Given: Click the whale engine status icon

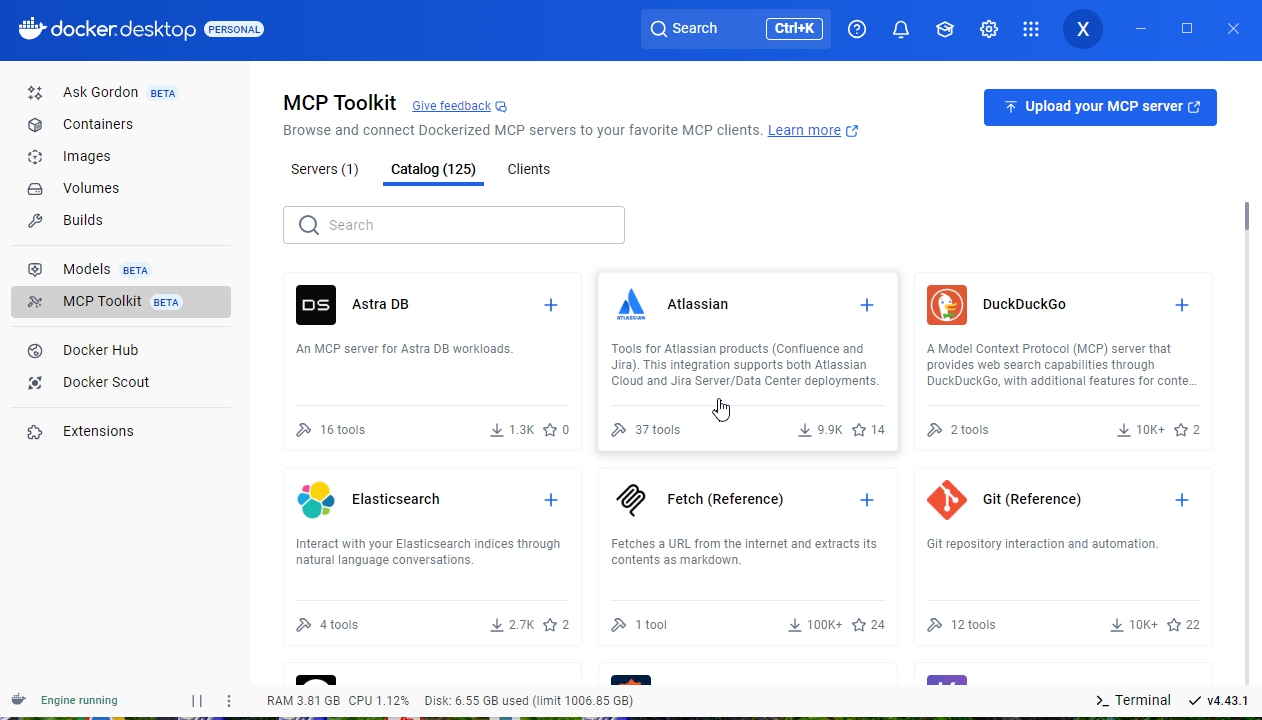Looking at the screenshot, I should pos(19,700).
